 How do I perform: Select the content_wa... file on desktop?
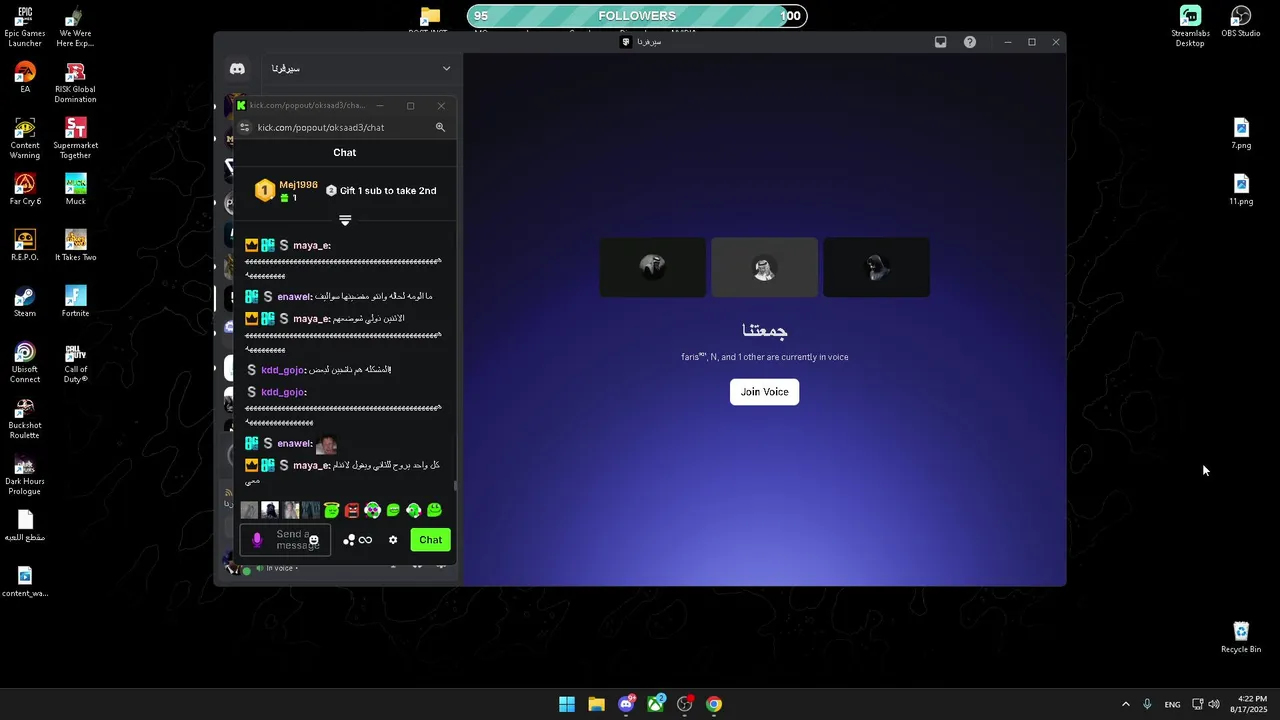point(25,582)
